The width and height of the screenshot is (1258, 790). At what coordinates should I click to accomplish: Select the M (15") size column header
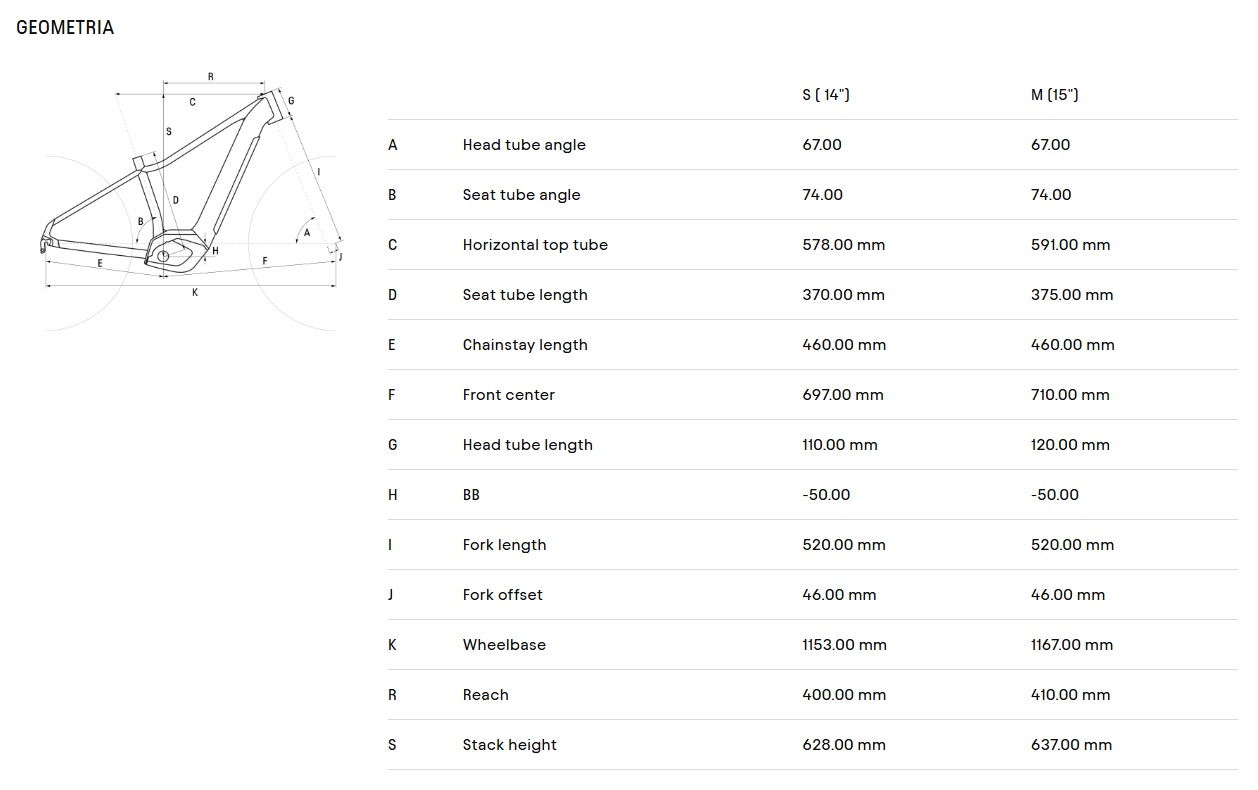click(x=1054, y=95)
